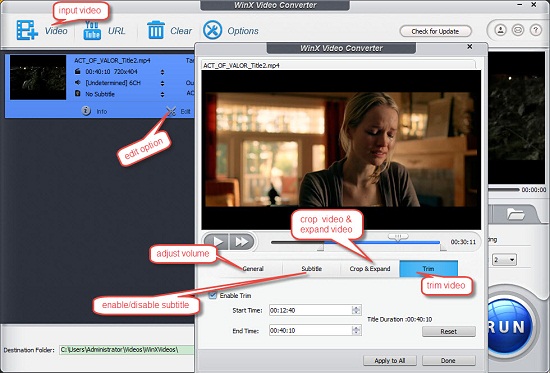Viewport: 550px width, 373px height.
Task: Click the email envelope icon
Action: pos(518,30)
